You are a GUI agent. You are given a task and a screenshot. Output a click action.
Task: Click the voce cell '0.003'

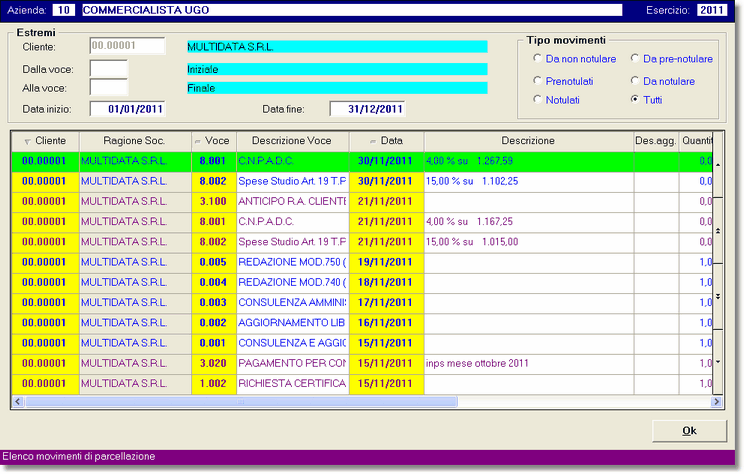tap(214, 303)
